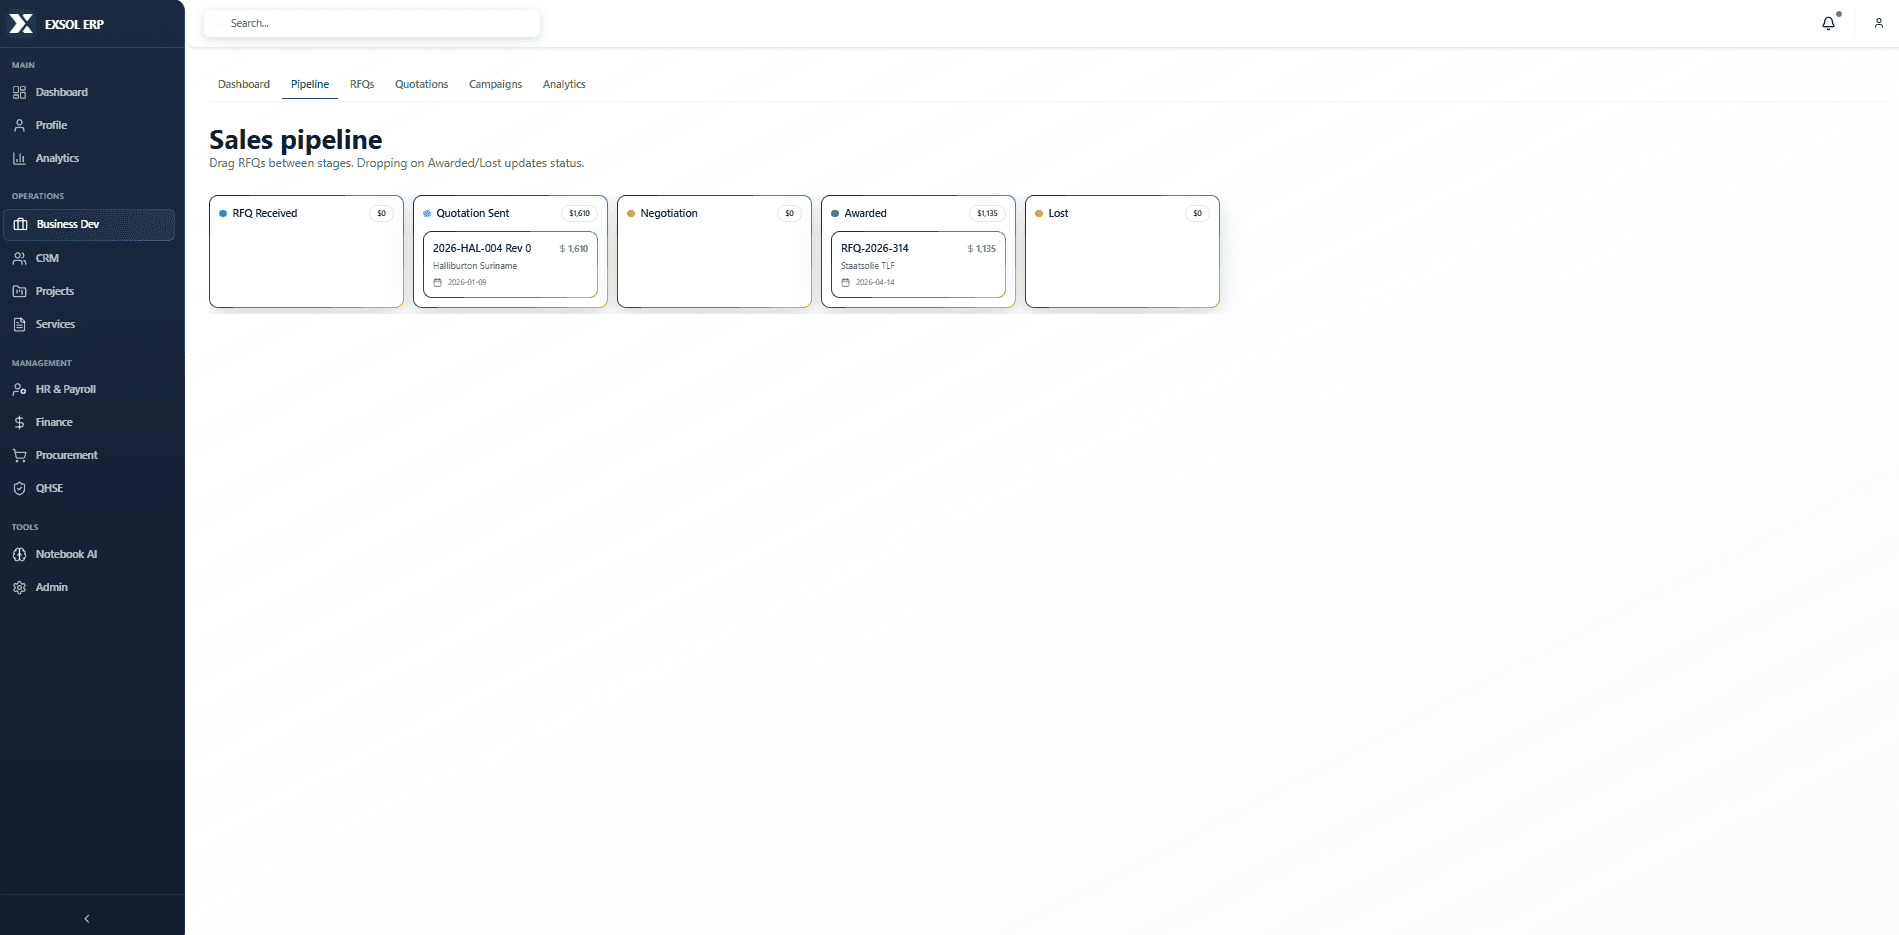Open the Campaigns tab

pyautogui.click(x=495, y=84)
